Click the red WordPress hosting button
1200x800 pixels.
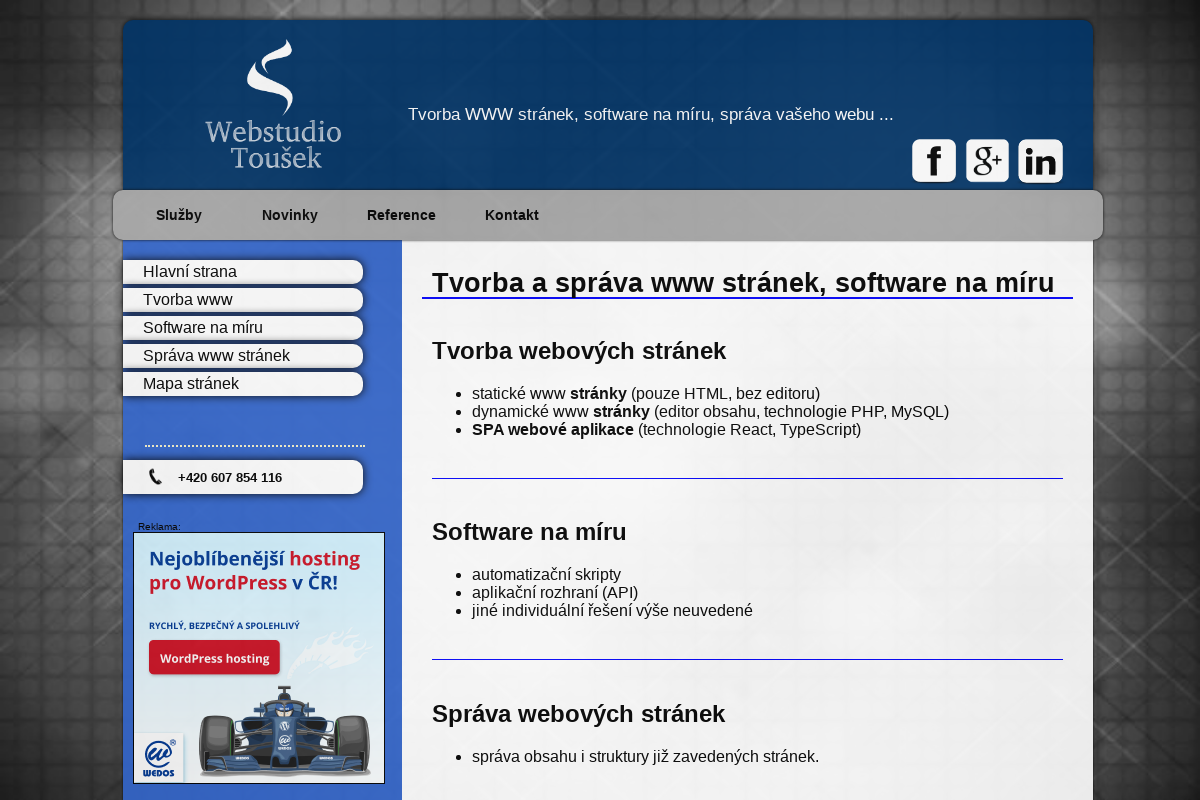[214, 657]
